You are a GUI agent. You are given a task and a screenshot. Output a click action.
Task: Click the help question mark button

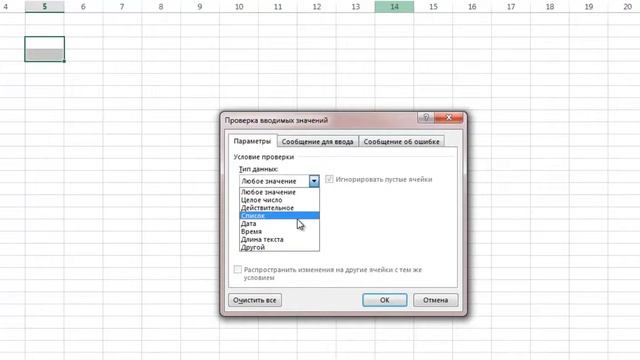tap(426, 118)
